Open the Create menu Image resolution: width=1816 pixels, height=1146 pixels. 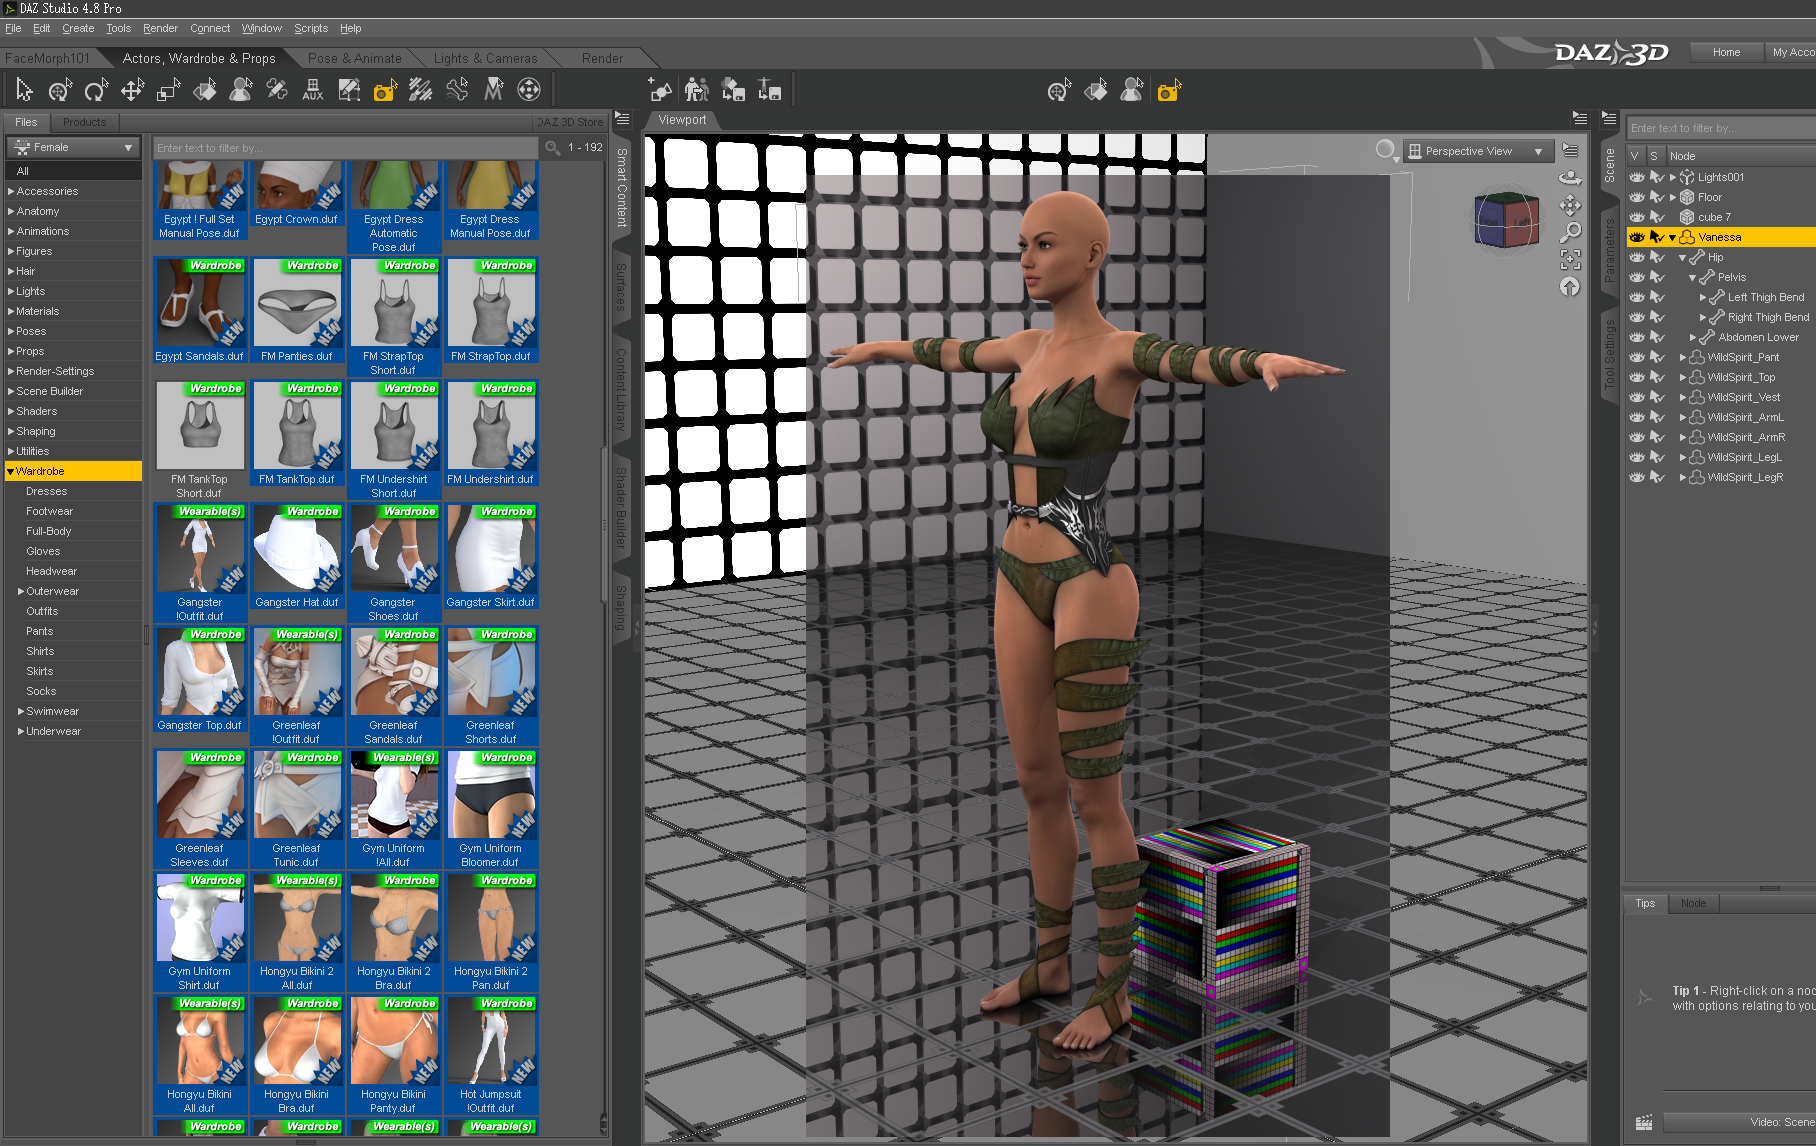[78, 28]
